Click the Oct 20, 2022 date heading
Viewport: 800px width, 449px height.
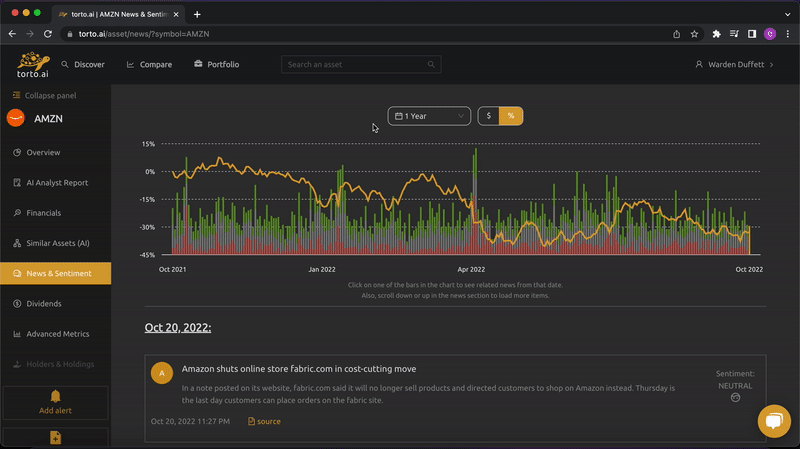pyautogui.click(x=178, y=328)
